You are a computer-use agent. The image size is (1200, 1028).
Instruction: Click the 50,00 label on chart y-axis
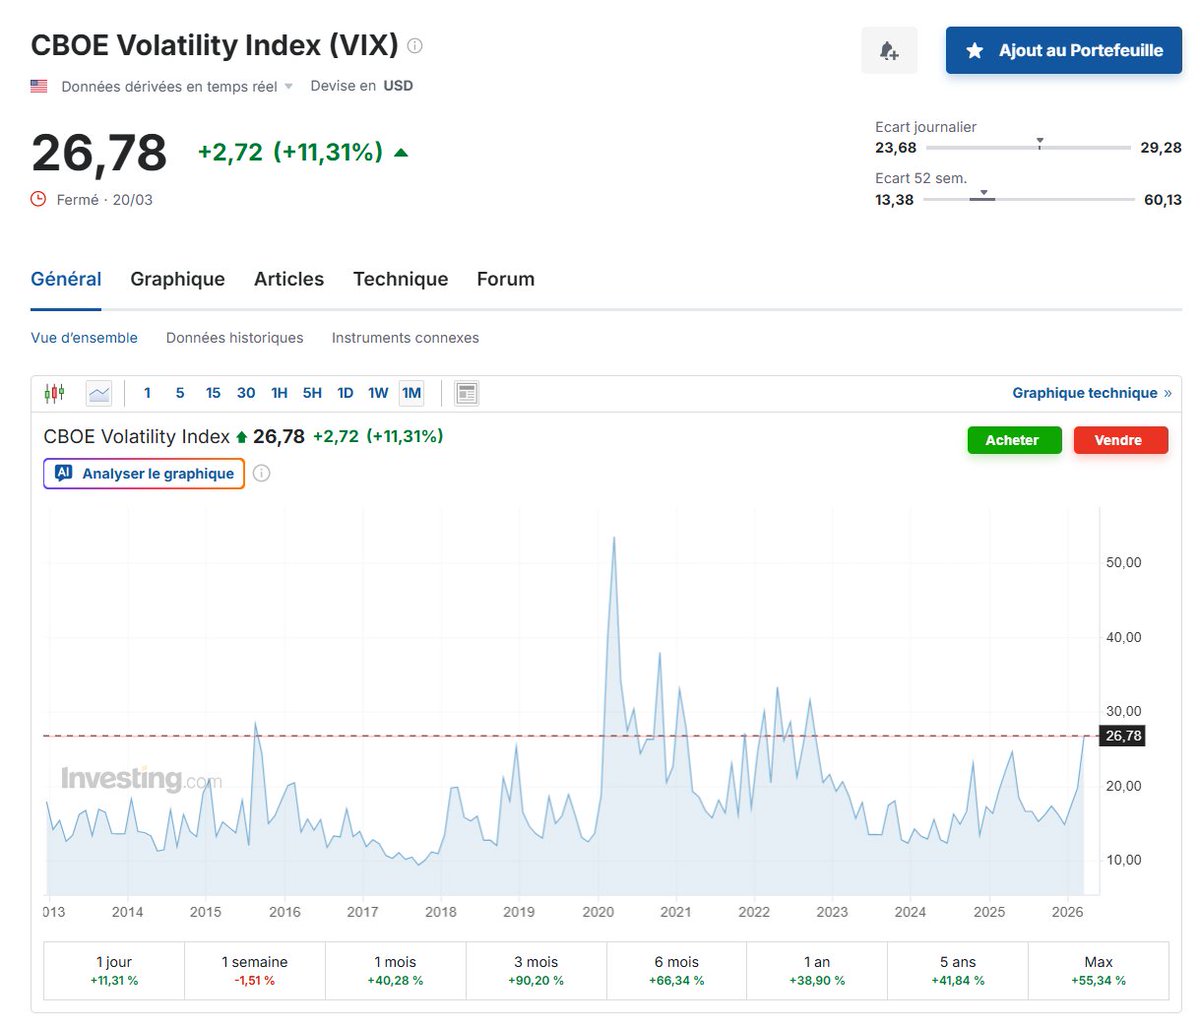(x=1123, y=563)
